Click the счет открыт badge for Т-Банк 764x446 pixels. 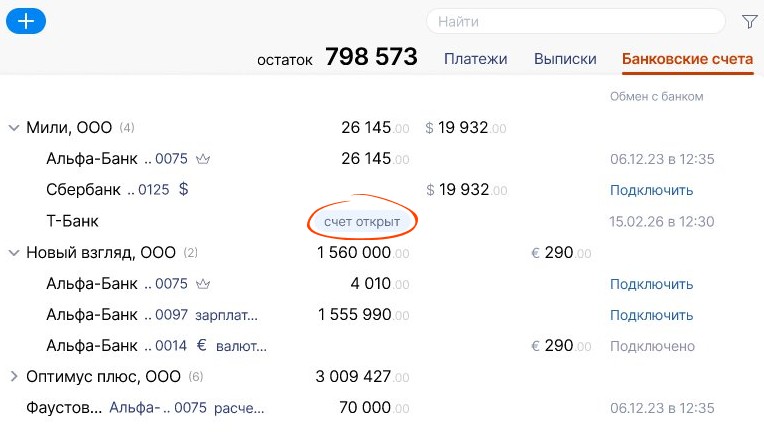[x=362, y=222]
